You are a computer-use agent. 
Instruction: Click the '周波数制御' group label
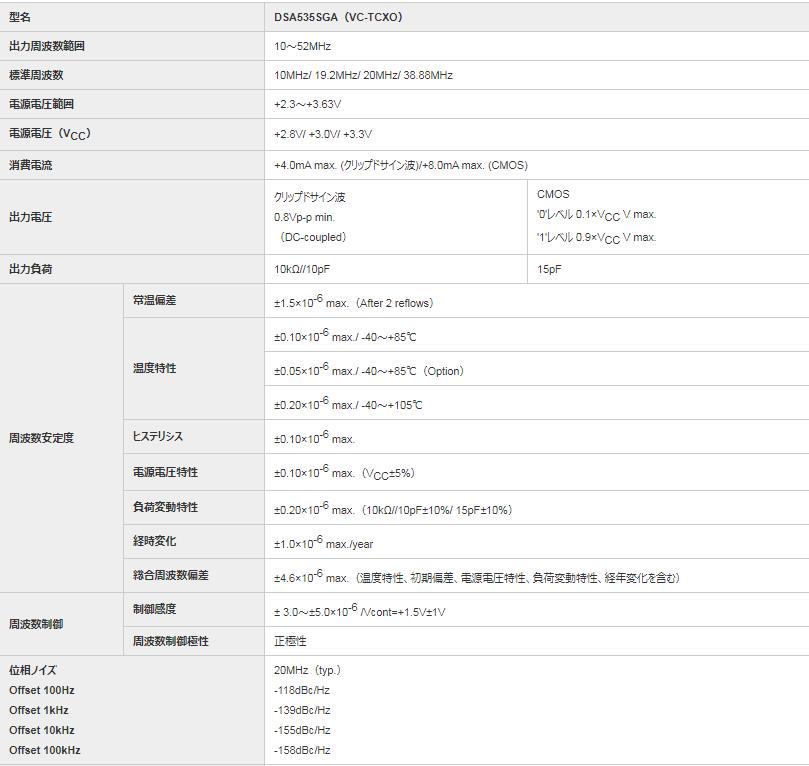(x=36, y=624)
